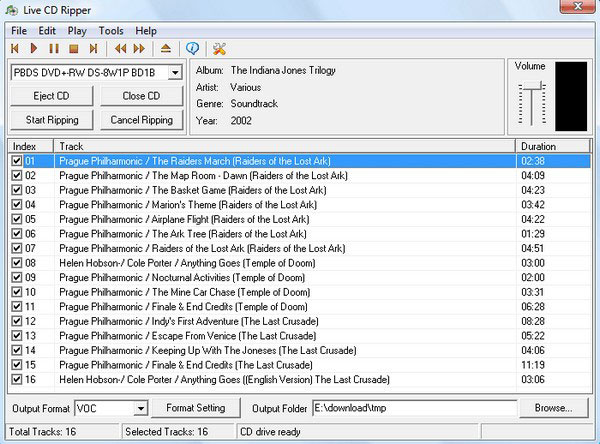Click the Browse button for output folder
Viewport: 600px width, 444px height.
553,408
